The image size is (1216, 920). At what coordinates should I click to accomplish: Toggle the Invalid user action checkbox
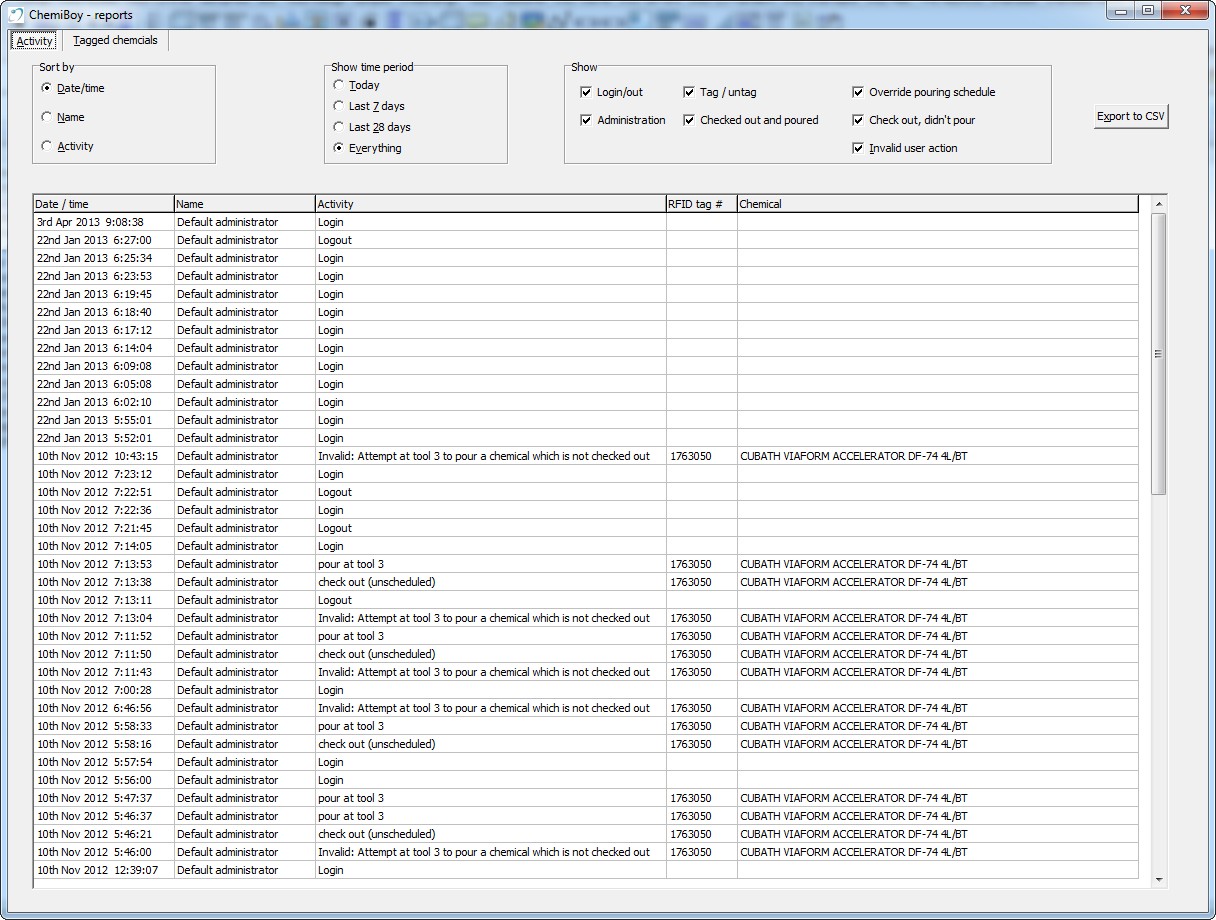tap(858, 148)
